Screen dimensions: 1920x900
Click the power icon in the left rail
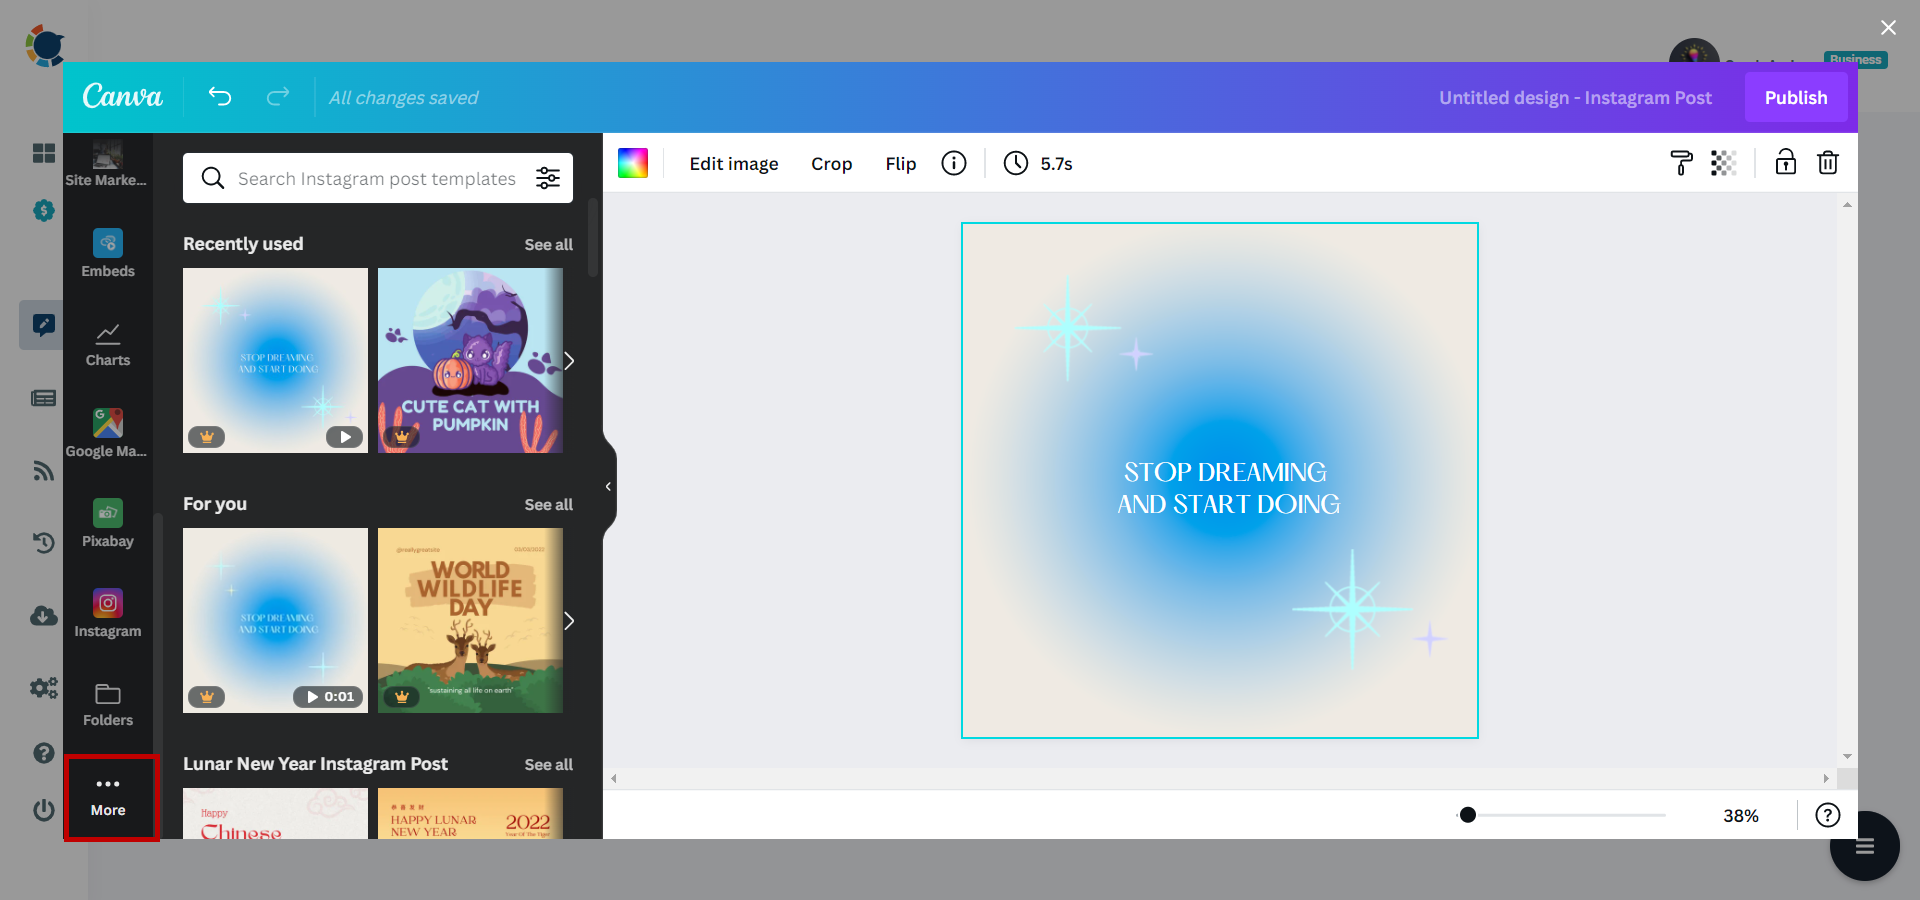(43, 810)
